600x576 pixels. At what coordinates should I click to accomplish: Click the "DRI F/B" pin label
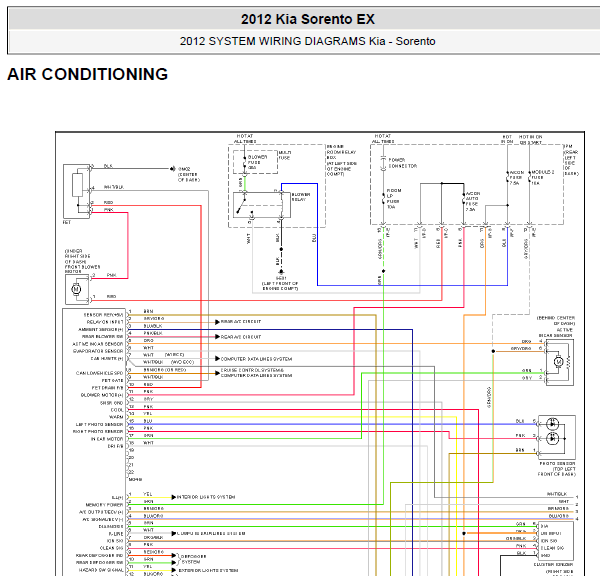115,446
